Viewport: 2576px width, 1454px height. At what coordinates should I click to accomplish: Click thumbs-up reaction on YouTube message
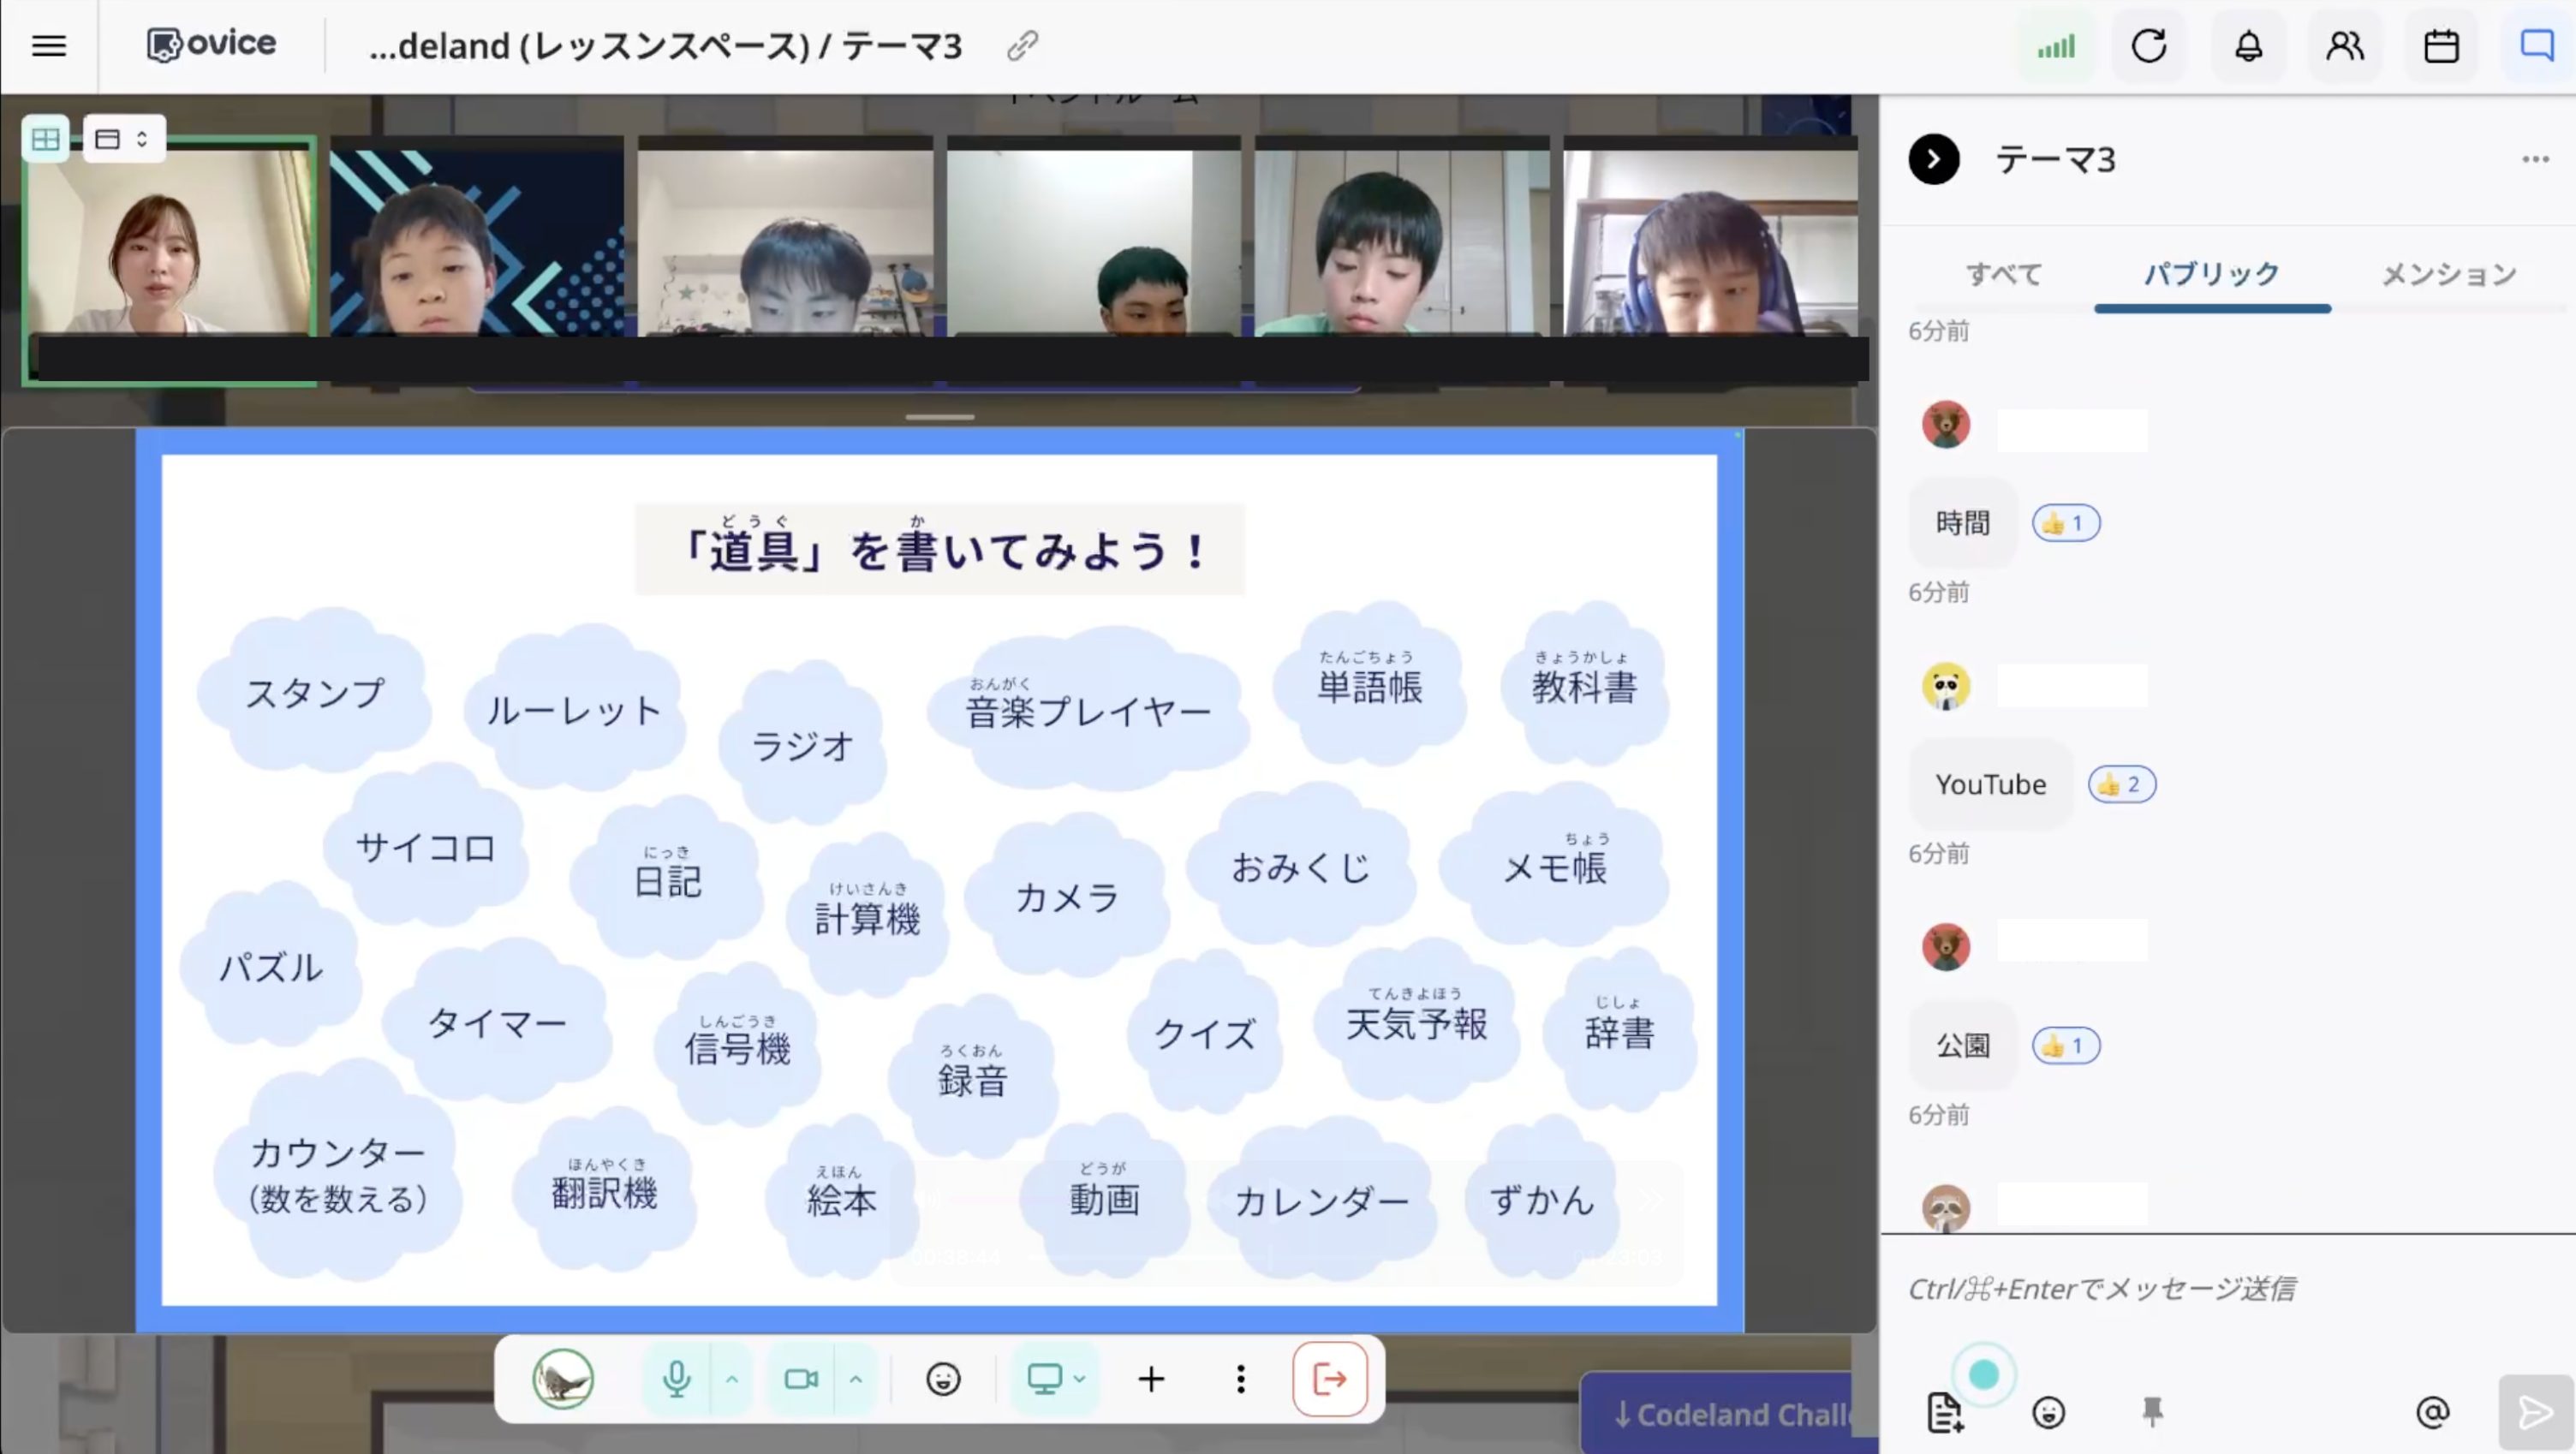(2122, 784)
